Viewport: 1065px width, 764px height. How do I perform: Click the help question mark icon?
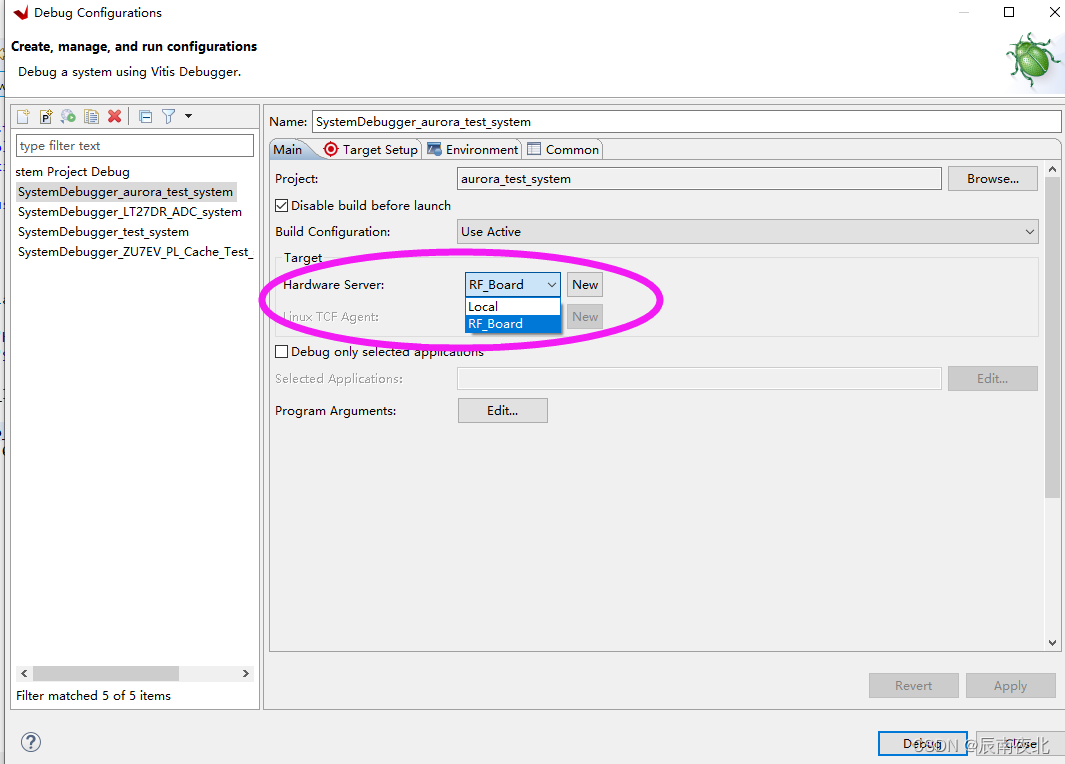tap(31, 742)
